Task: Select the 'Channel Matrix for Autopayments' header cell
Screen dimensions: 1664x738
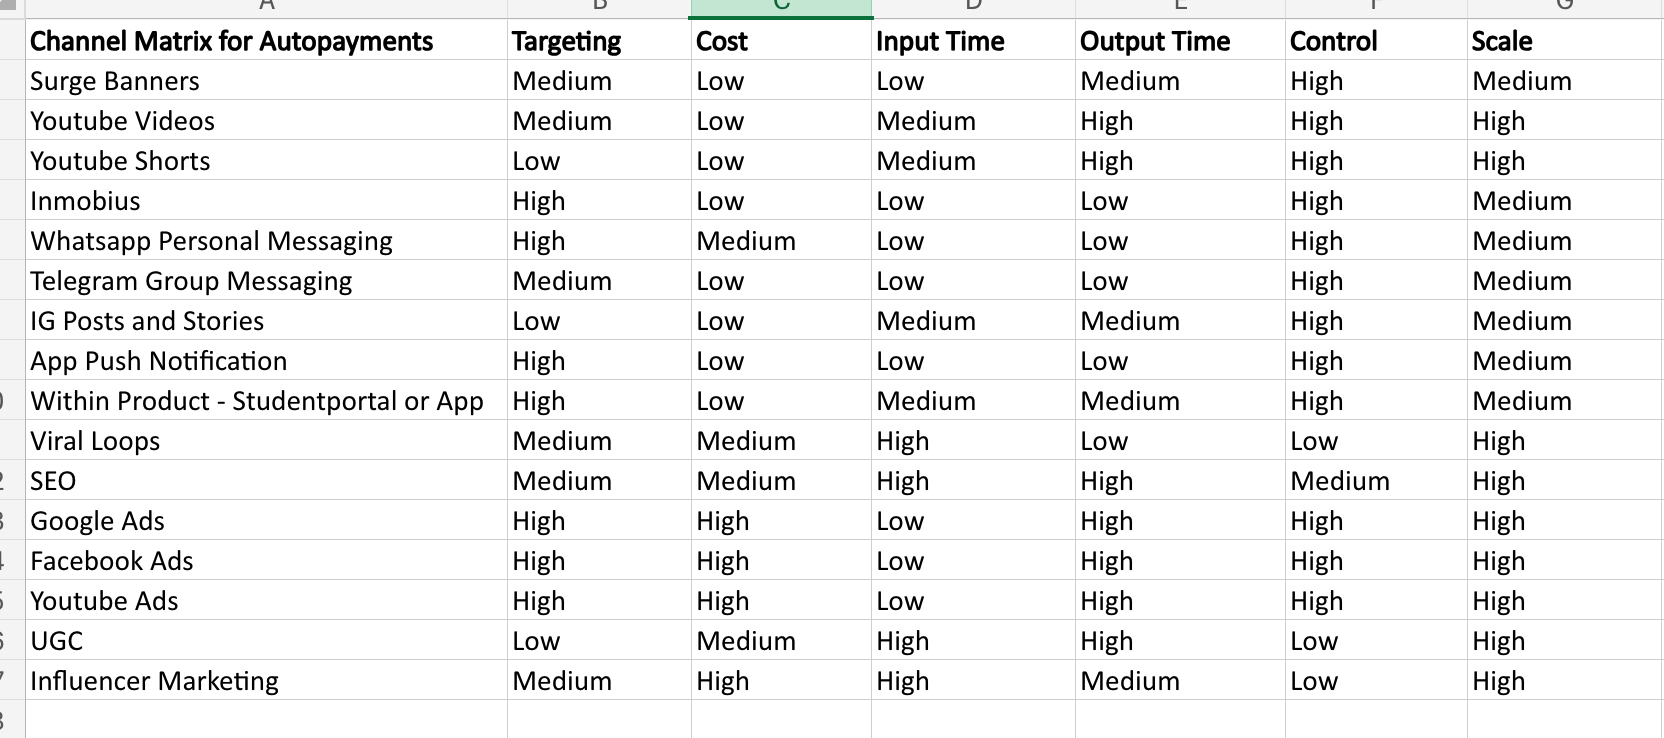Action: click(232, 41)
